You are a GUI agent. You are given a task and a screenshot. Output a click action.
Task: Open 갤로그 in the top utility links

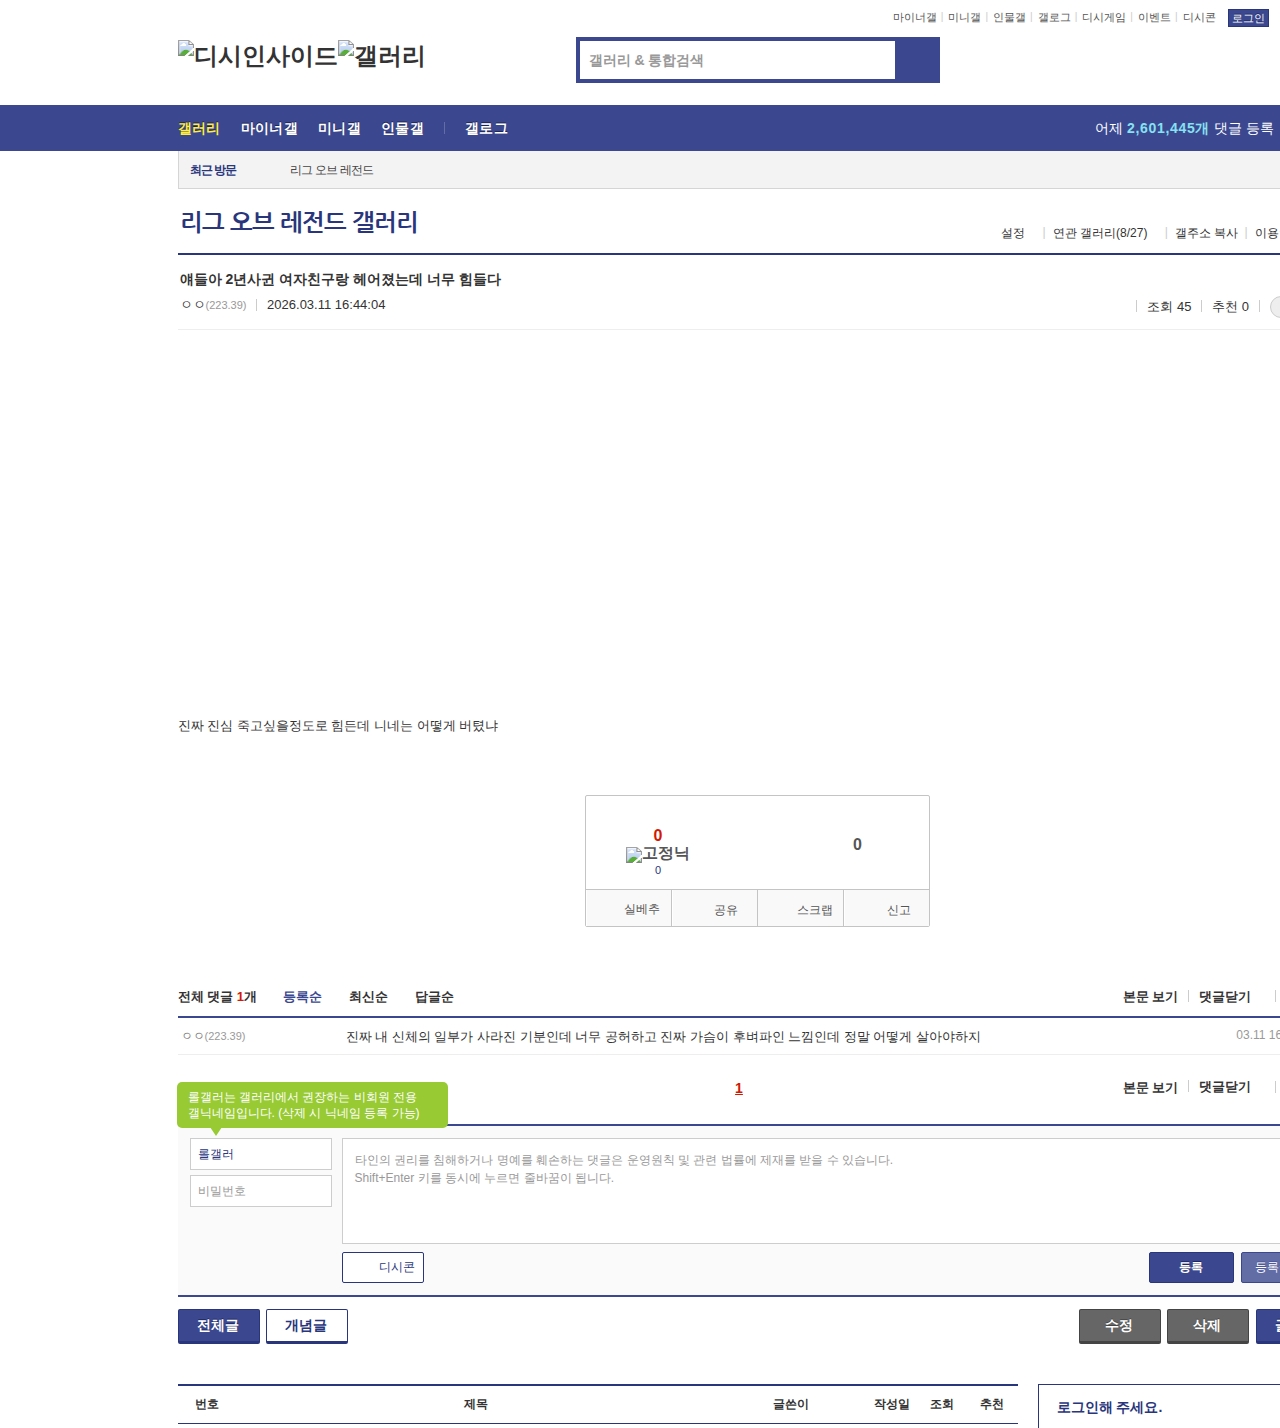[x=1054, y=18]
